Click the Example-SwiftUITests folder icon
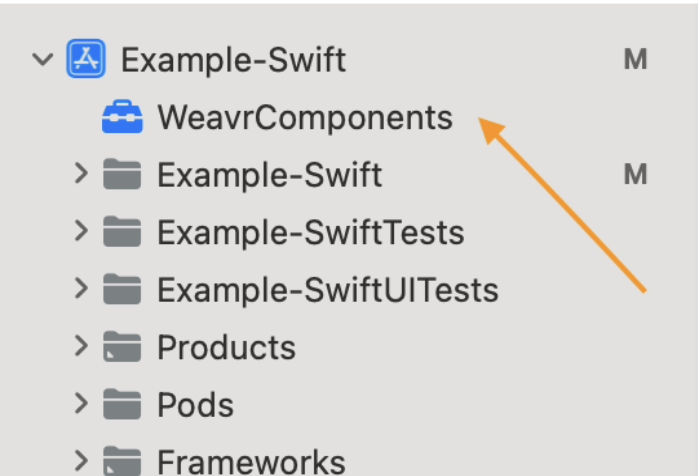 pyautogui.click(x=122, y=289)
